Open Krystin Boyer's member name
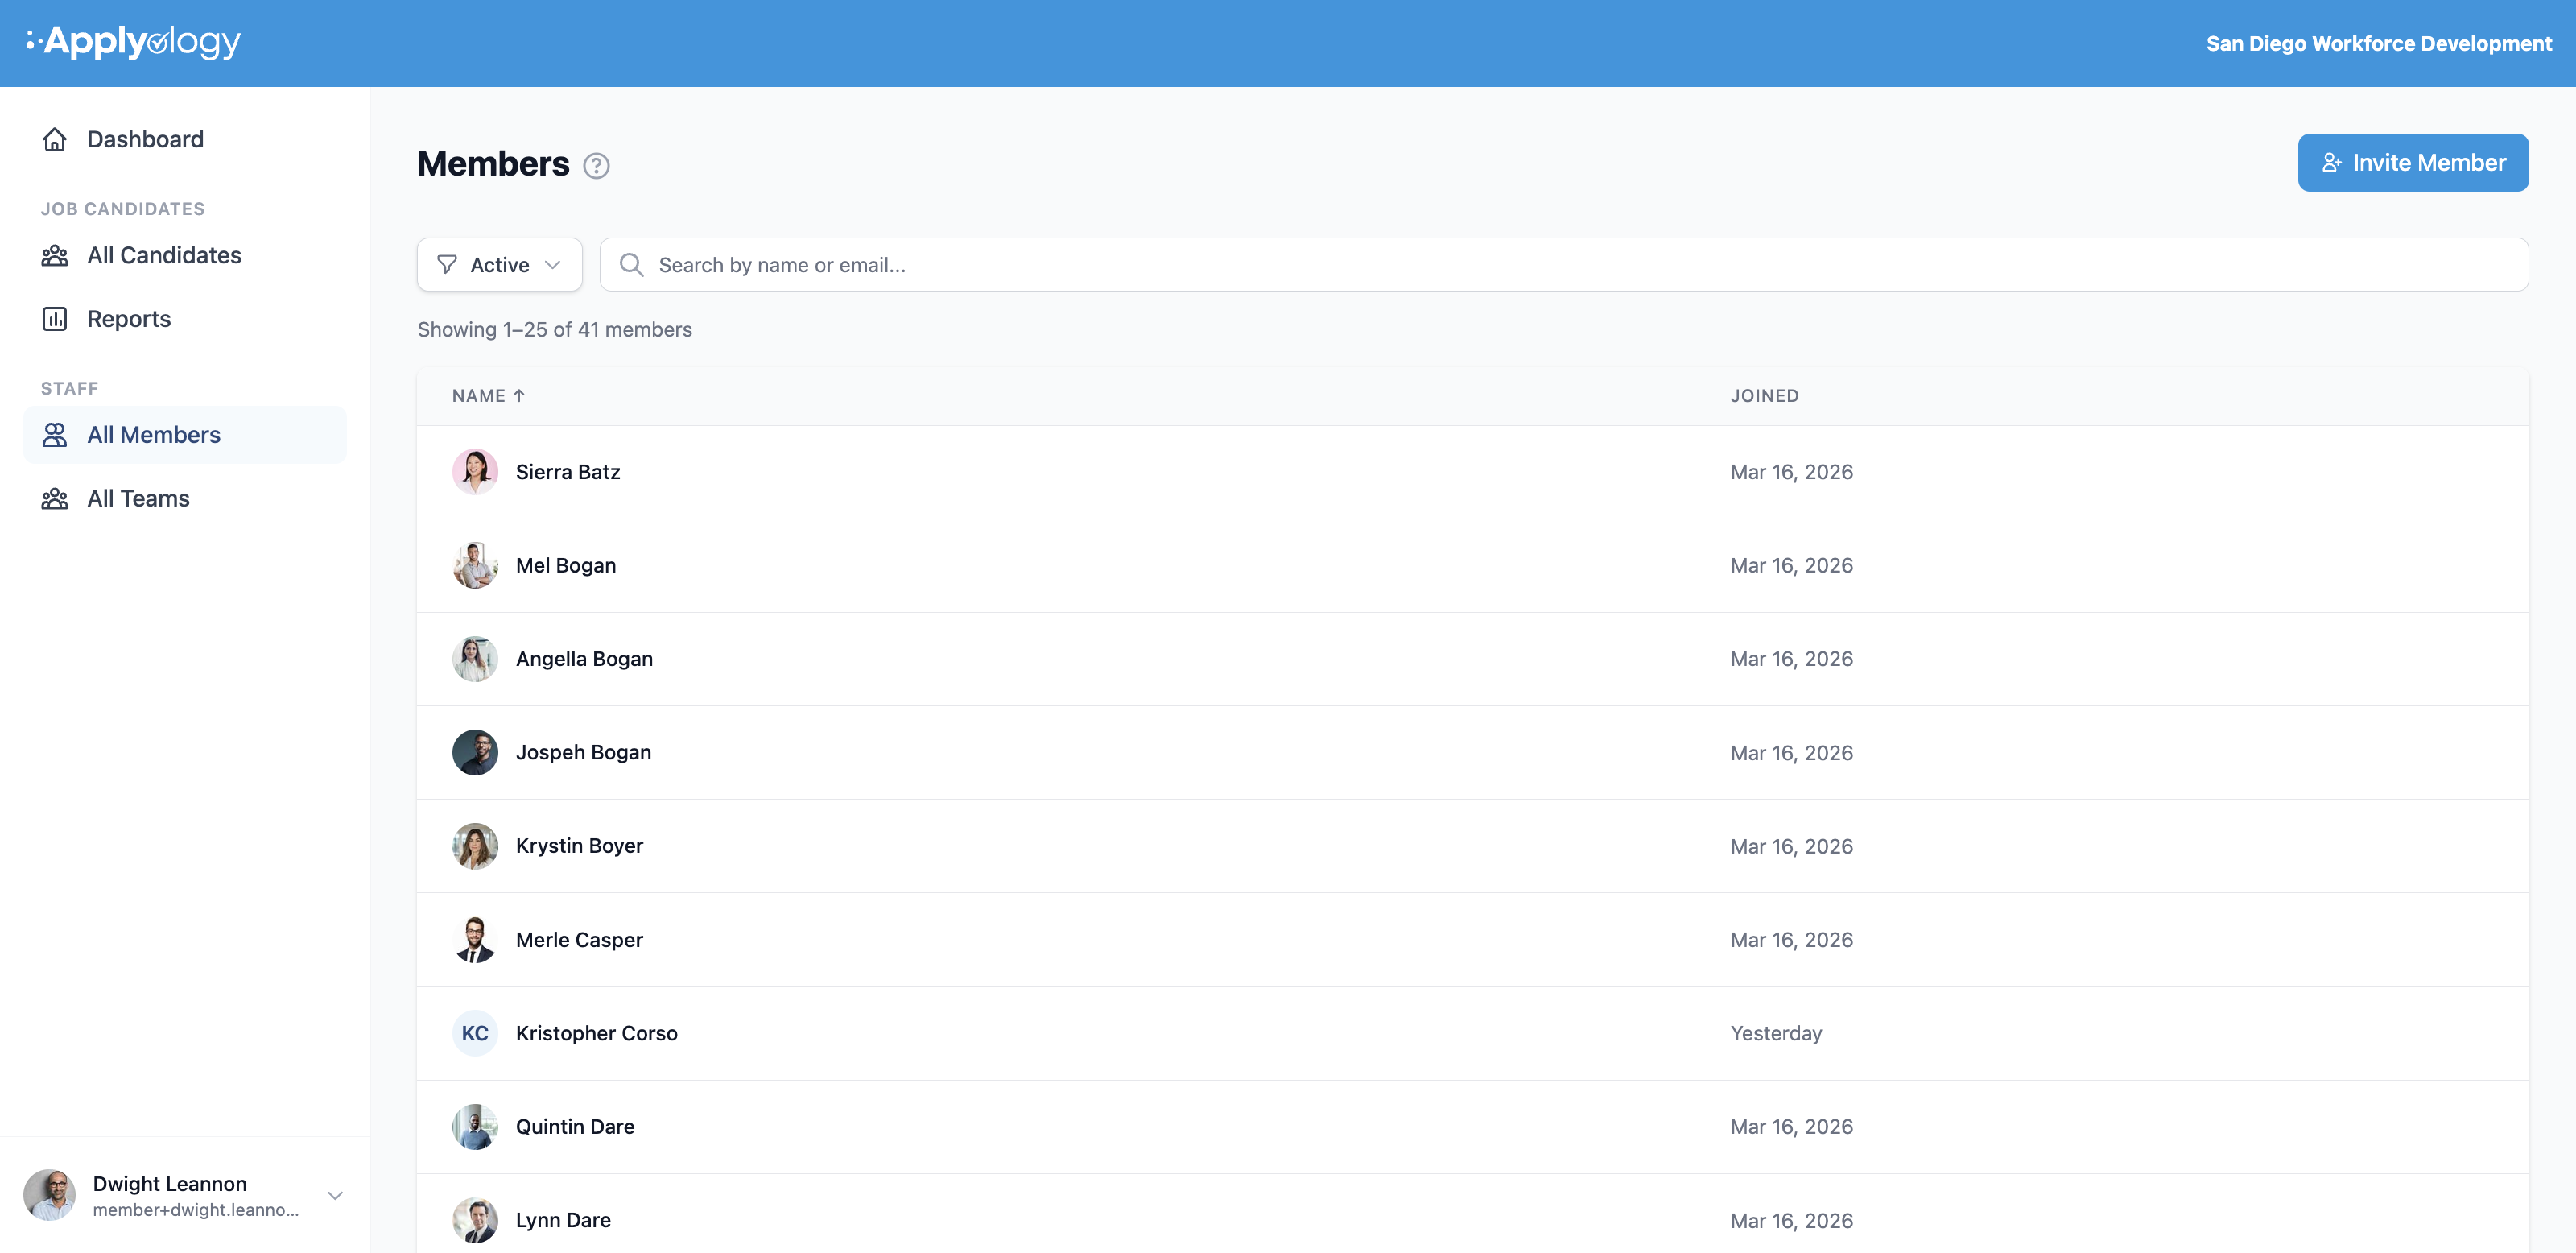 coord(579,846)
